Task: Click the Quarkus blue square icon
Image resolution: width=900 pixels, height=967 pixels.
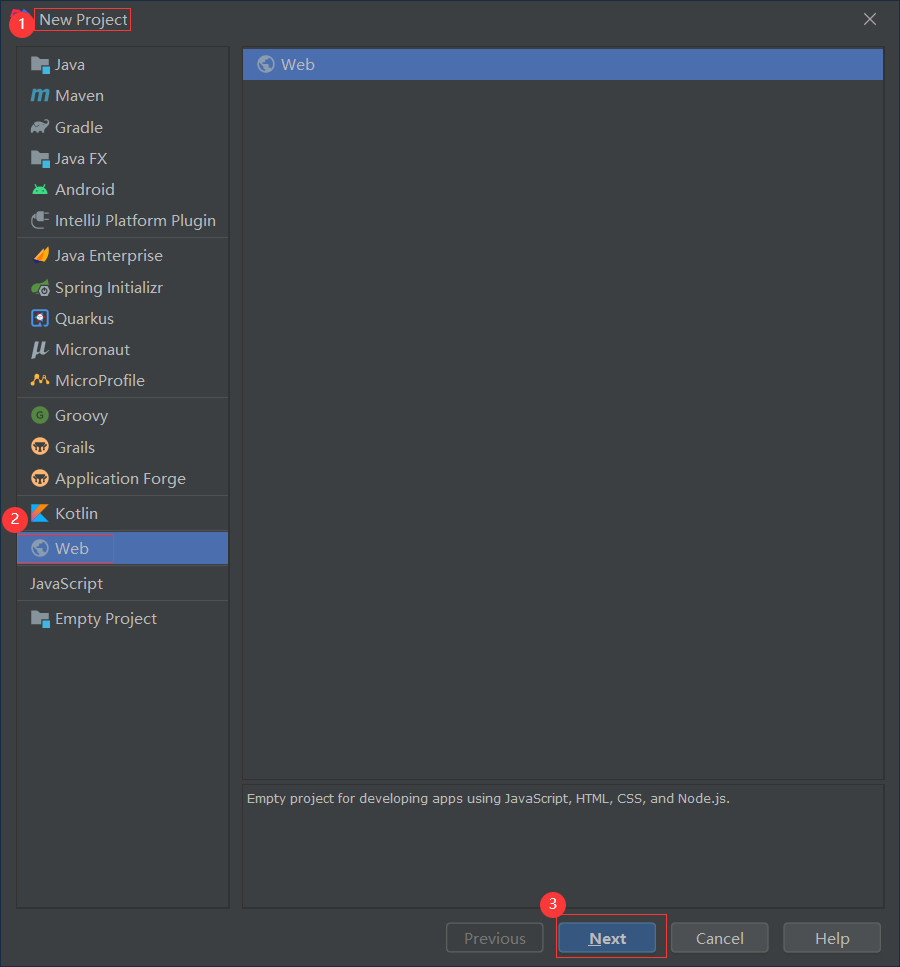Action: pos(40,318)
